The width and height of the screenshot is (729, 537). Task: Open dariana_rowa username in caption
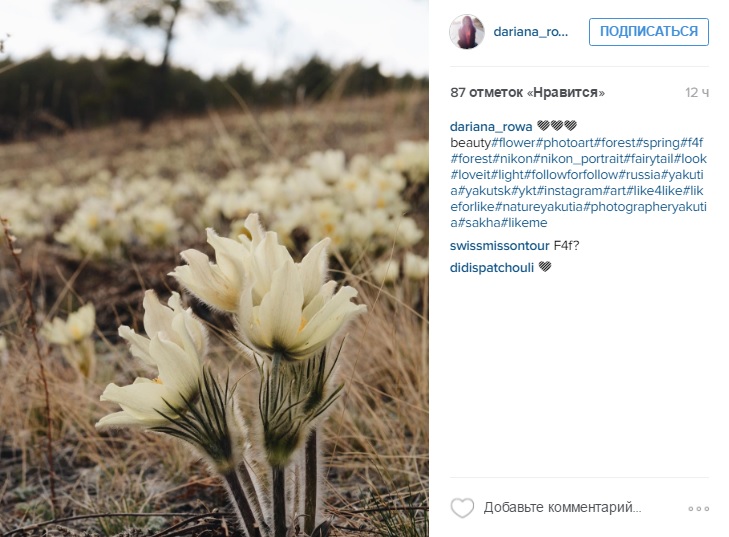[x=491, y=126]
